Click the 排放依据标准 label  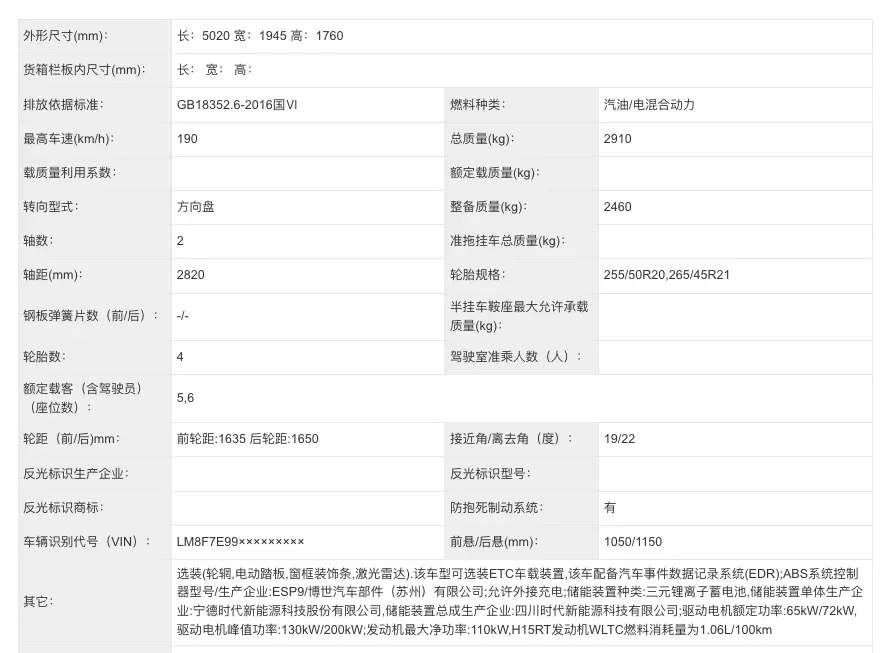point(63,105)
